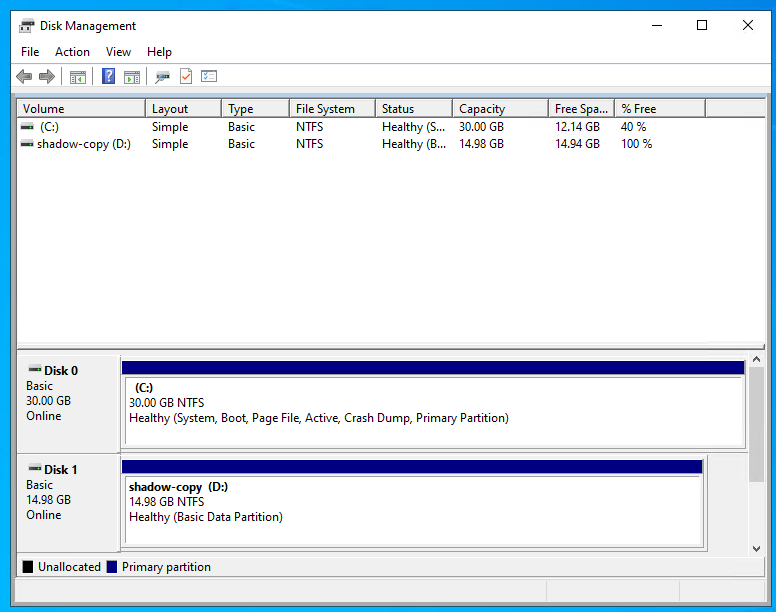Click the Disk Management title bar icon

27,26
